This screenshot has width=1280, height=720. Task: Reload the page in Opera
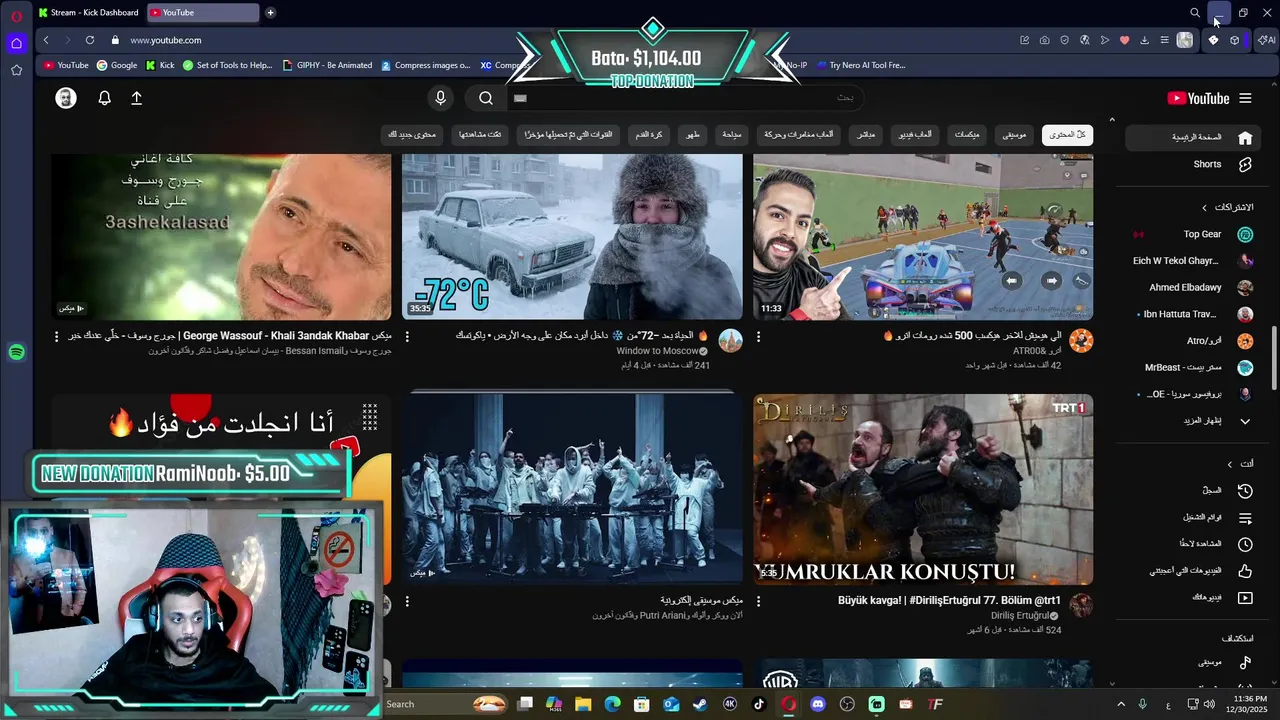(x=90, y=40)
